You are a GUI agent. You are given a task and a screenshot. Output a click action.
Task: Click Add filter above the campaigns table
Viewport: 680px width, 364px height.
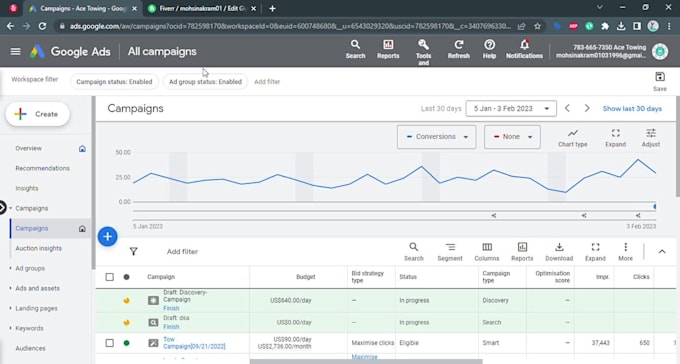click(x=182, y=252)
